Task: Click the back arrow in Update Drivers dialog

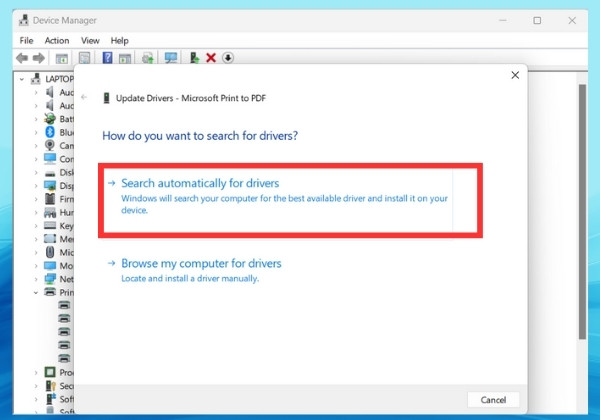Action: point(84,97)
